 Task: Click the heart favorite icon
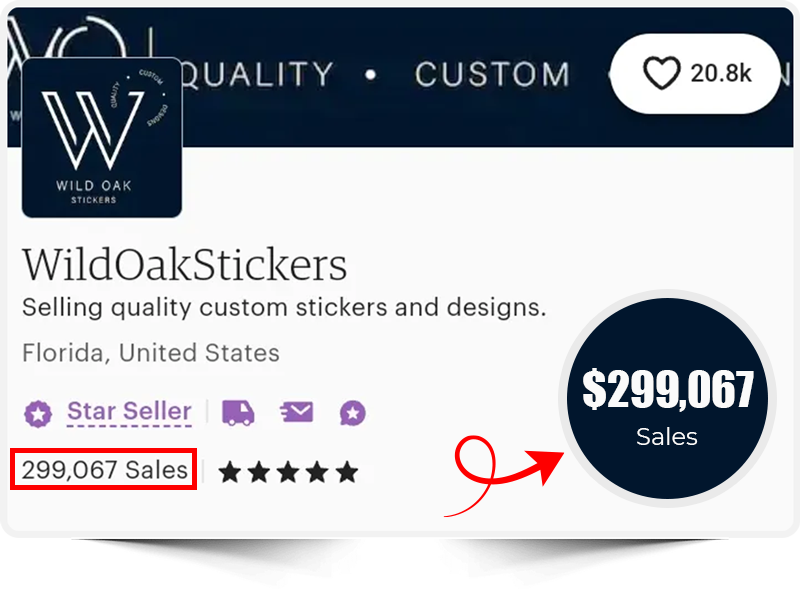661,73
